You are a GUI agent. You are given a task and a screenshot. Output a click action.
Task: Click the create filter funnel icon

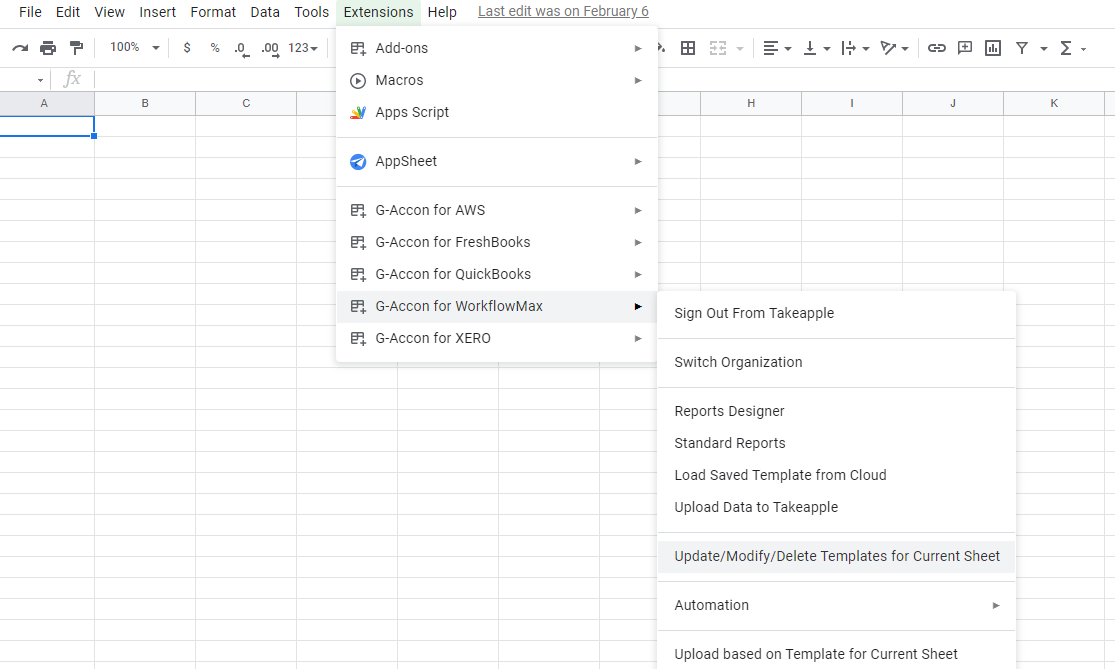[1022, 48]
